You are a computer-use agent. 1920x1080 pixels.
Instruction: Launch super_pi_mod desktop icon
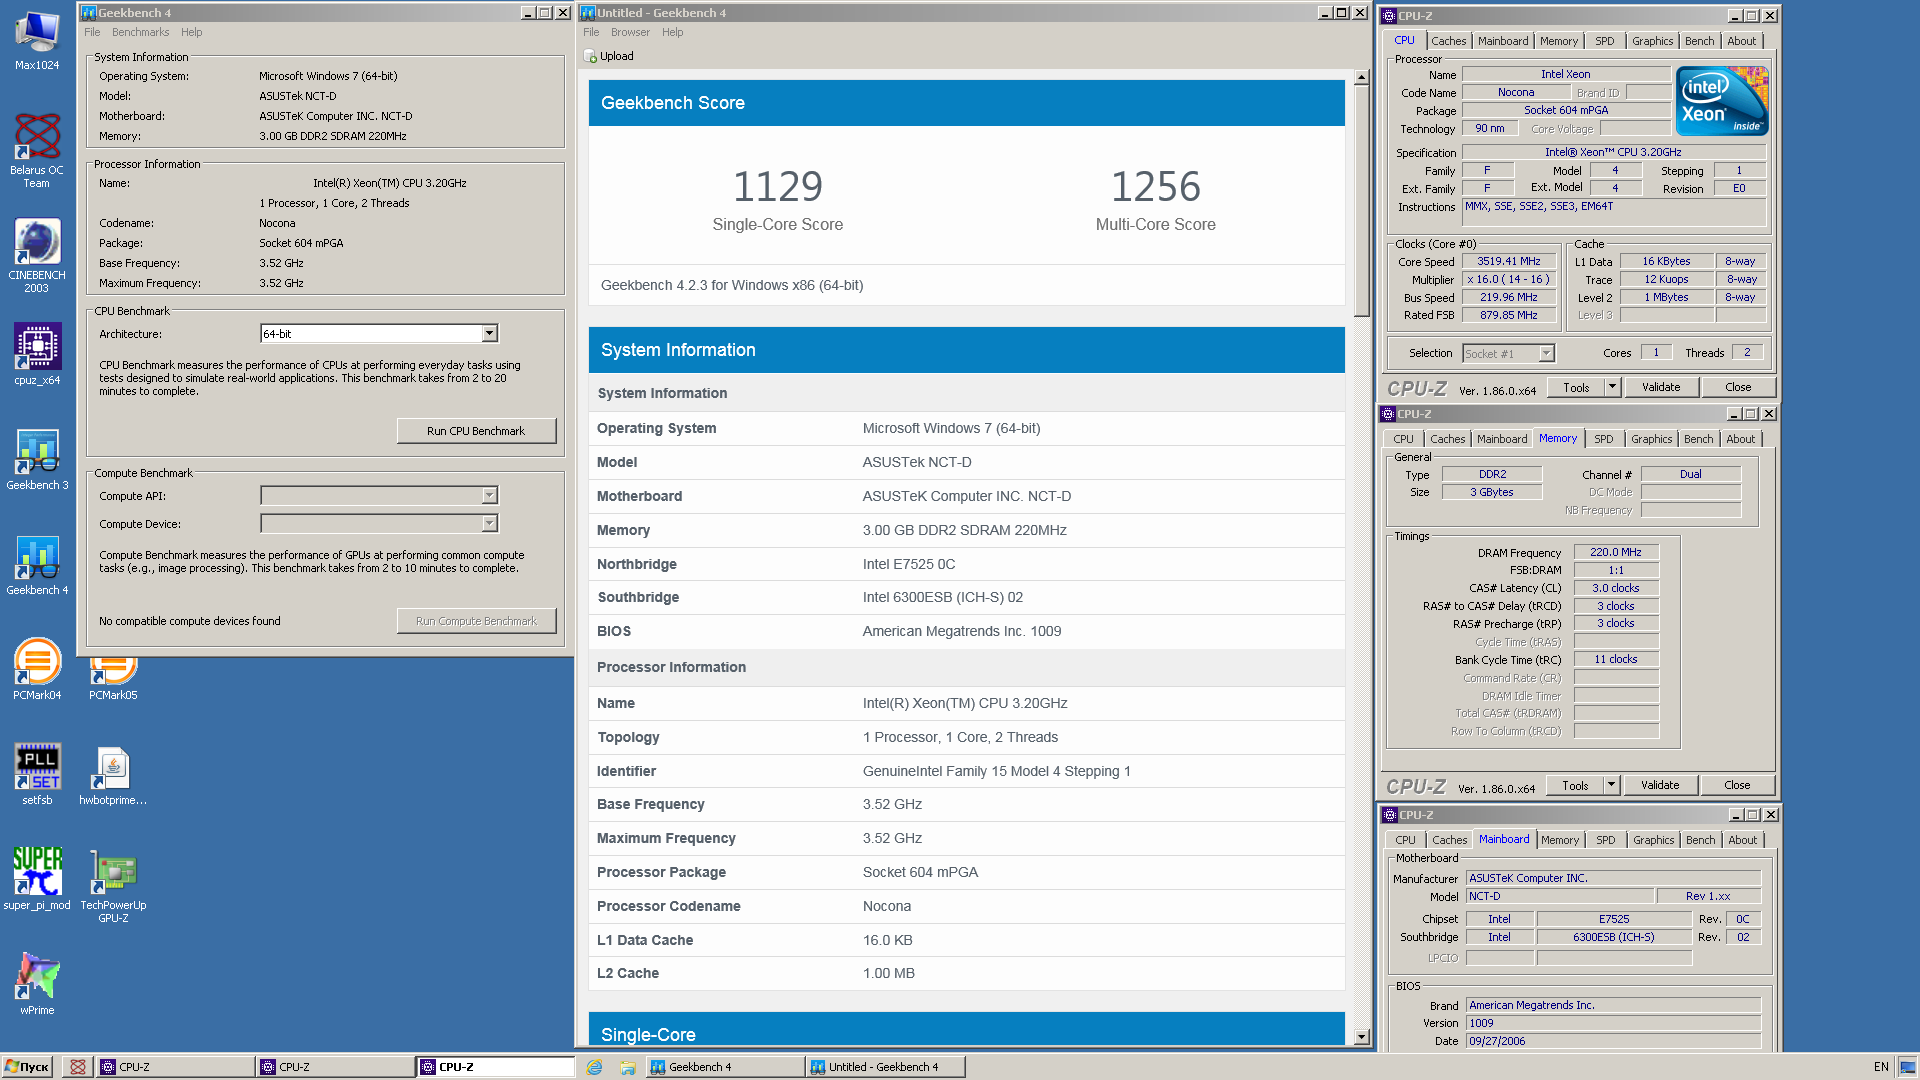click(x=37, y=879)
